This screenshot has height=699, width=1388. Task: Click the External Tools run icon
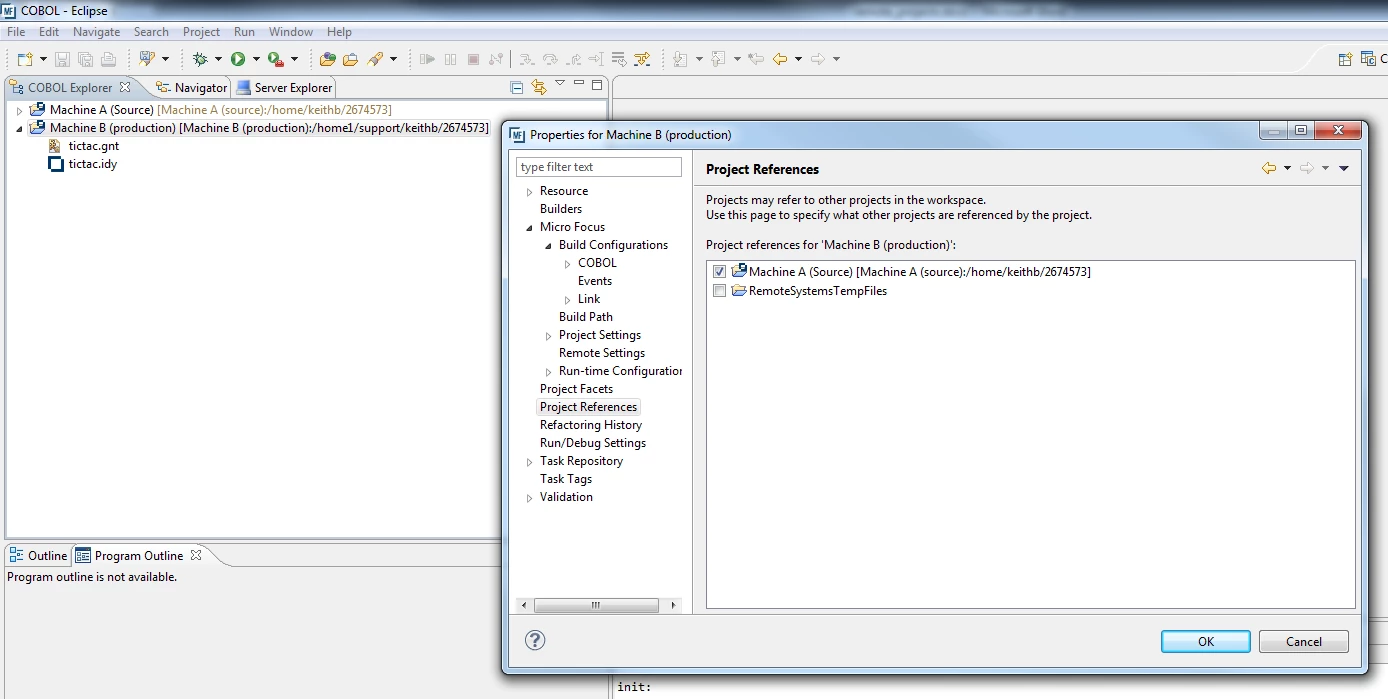[275, 59]
